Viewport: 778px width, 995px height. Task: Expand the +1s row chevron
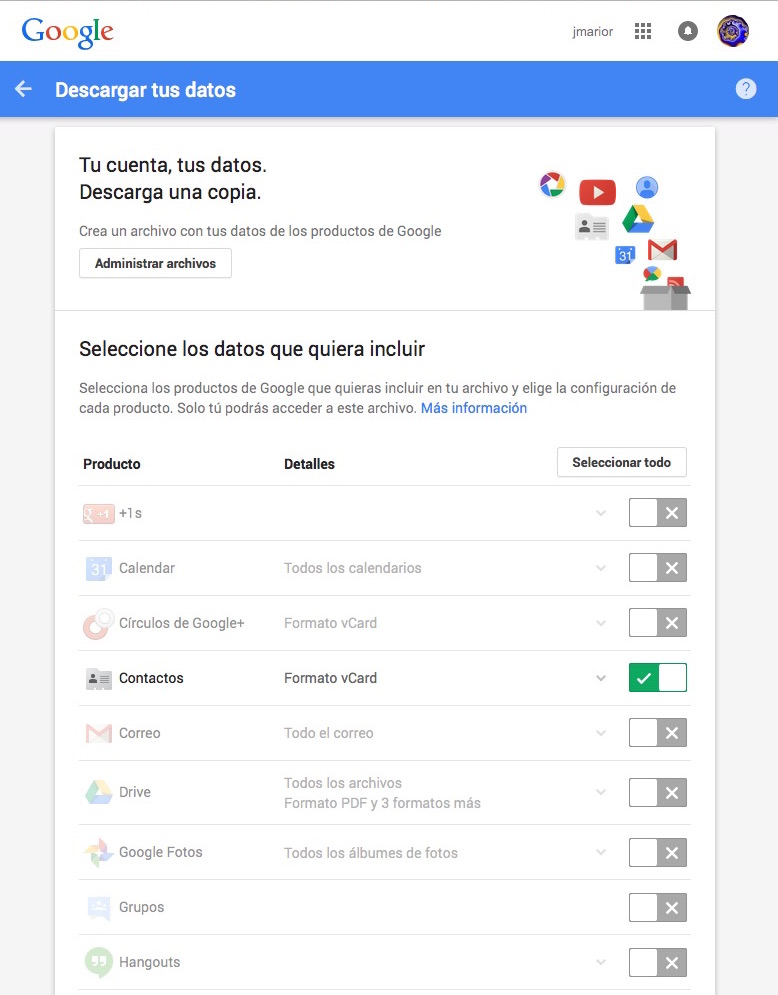point(600,513)
